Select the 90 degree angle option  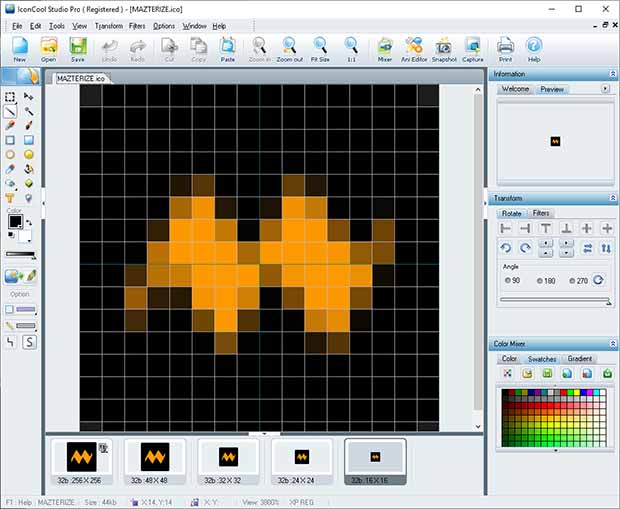pos(512,280)
